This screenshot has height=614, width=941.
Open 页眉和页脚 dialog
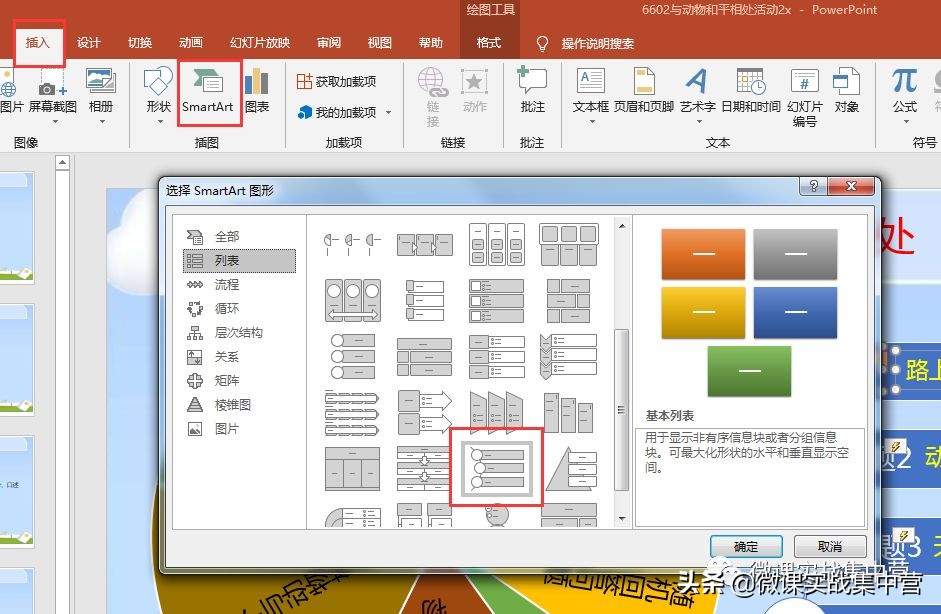644,91
